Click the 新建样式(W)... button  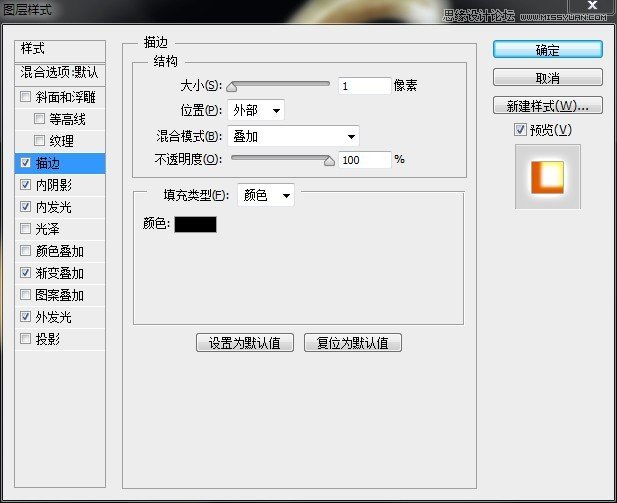tap(547, 105)
